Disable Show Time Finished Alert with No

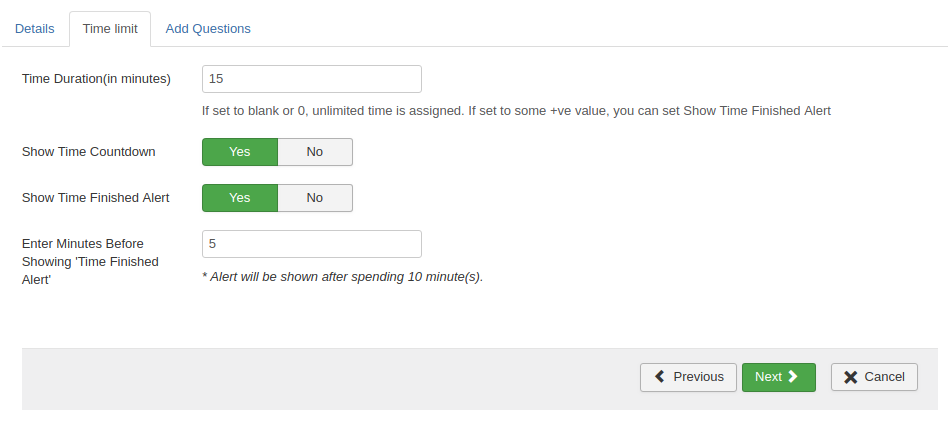coord(315,198)
